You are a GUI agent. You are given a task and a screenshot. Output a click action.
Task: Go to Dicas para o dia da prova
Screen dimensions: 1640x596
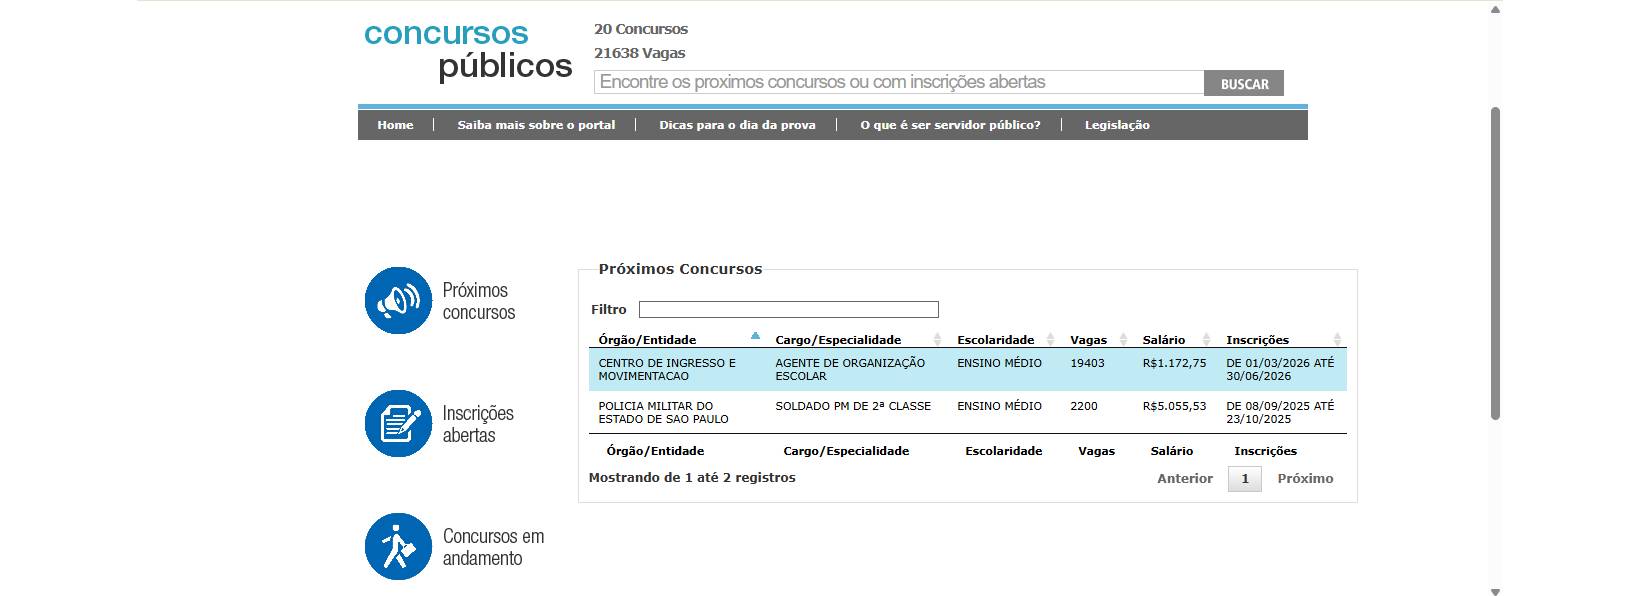pyautogui.click(x=737, y=125)
